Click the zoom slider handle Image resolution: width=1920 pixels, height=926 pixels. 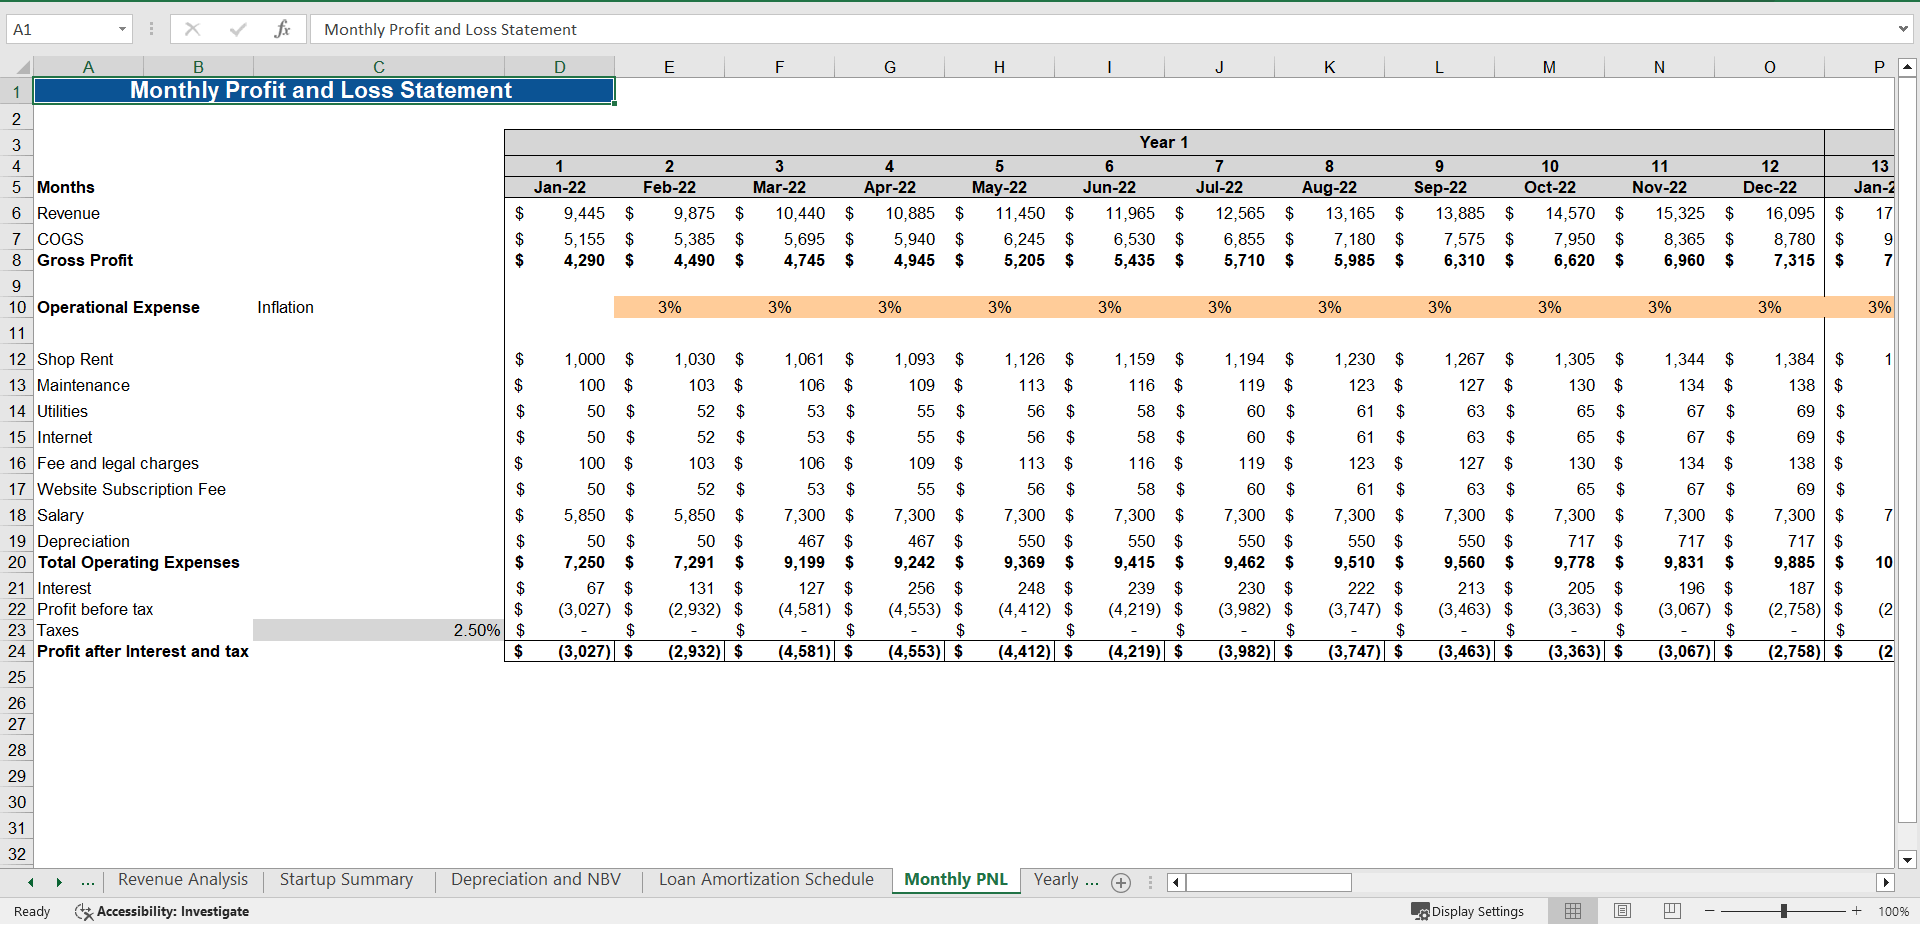tap(1782, 911)
